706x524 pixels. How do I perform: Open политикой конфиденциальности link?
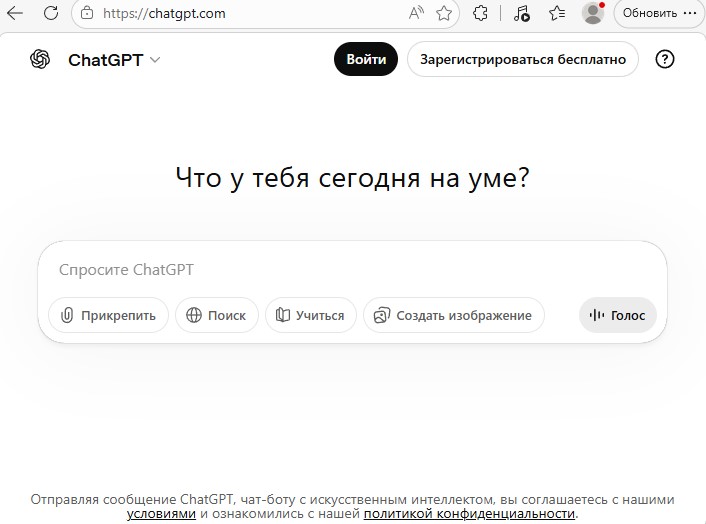tap(469, 514)
